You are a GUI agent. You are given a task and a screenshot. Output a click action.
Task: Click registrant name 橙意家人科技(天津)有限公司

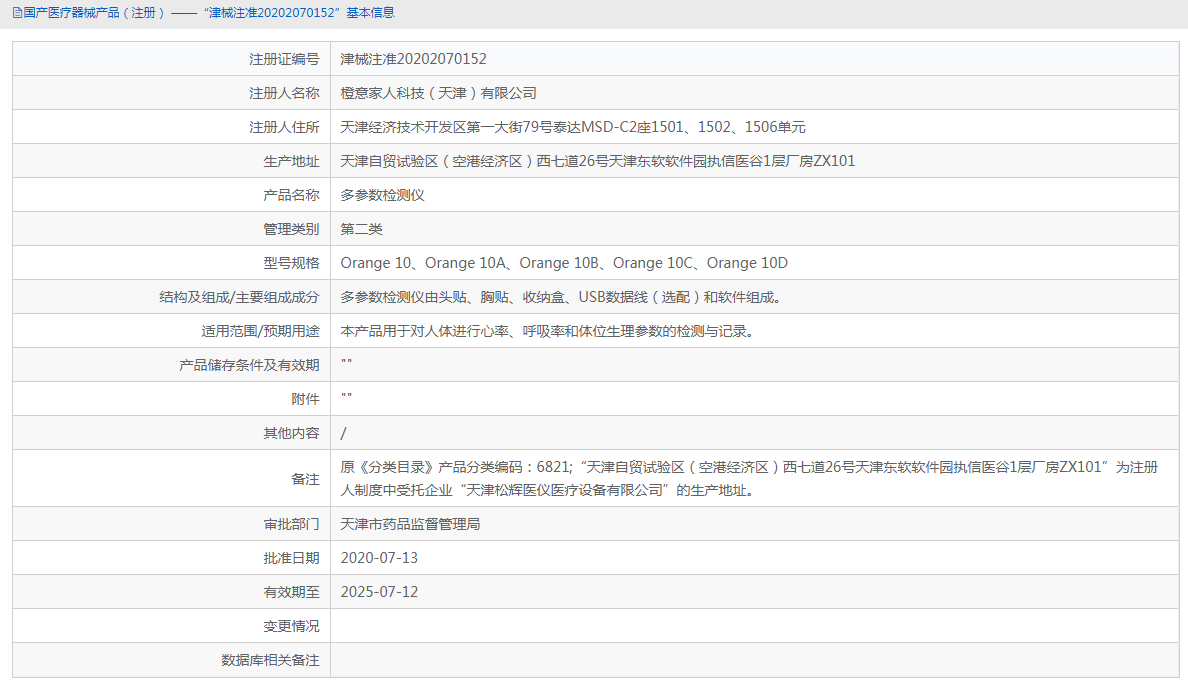click(438, 93)
